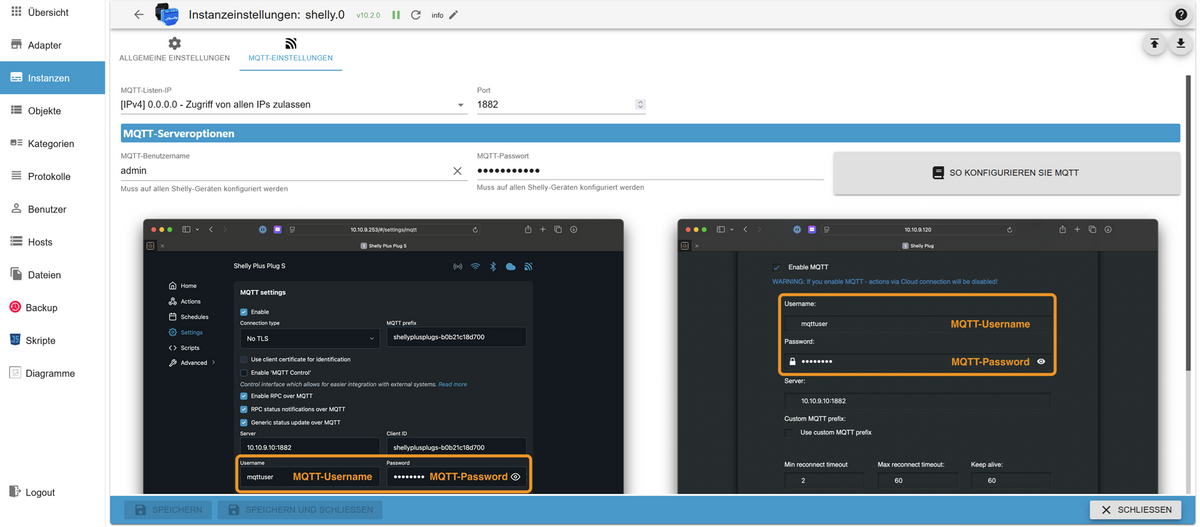This screenshot has height=527, width=1200.
Task: Click Speichern und Schliessen button
Action: pos(301,510)
